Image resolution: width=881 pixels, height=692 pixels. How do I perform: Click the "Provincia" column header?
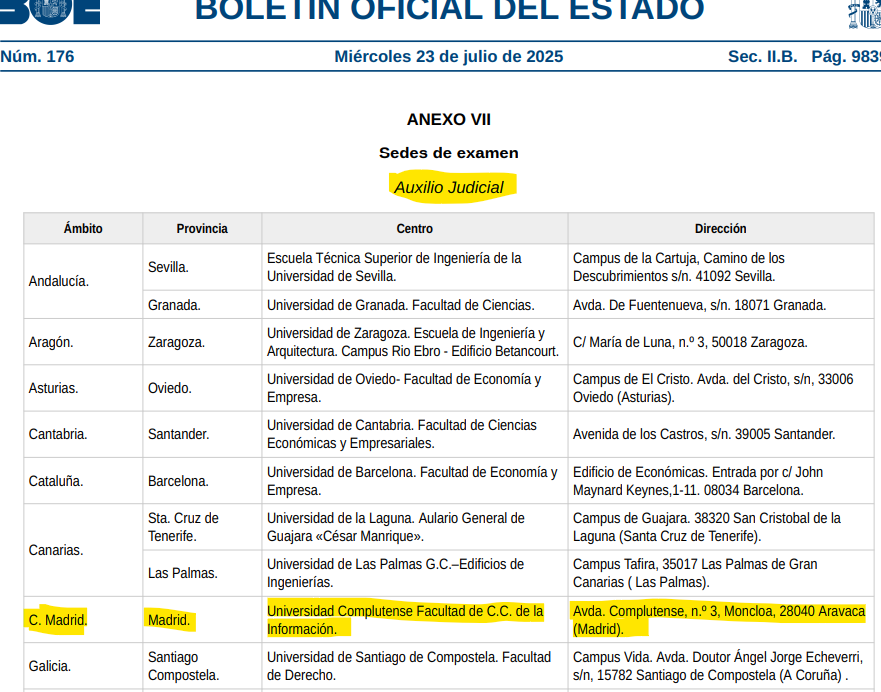[x=202, y=229]
